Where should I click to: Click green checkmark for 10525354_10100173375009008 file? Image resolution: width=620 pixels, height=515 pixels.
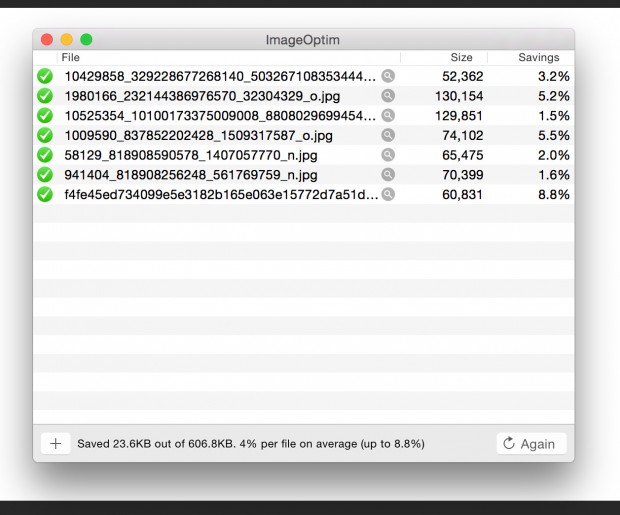point(45,115)
